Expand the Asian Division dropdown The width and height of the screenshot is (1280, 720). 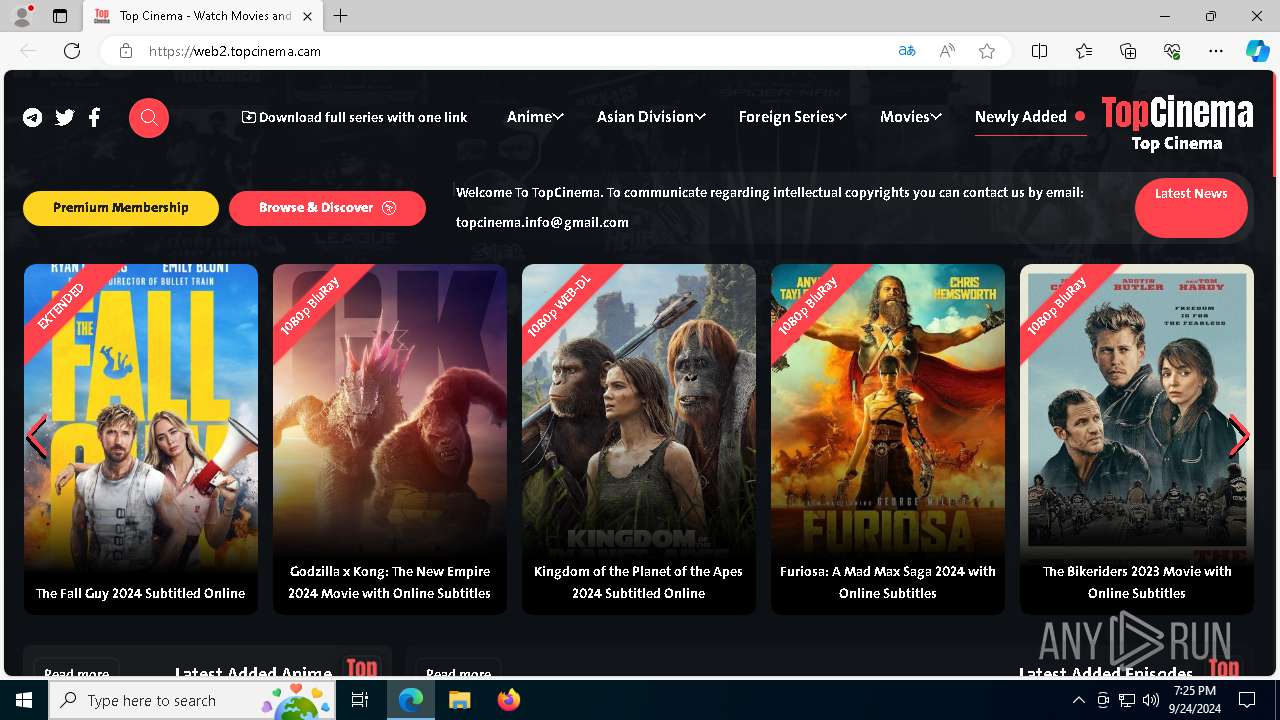click(651, 117)
